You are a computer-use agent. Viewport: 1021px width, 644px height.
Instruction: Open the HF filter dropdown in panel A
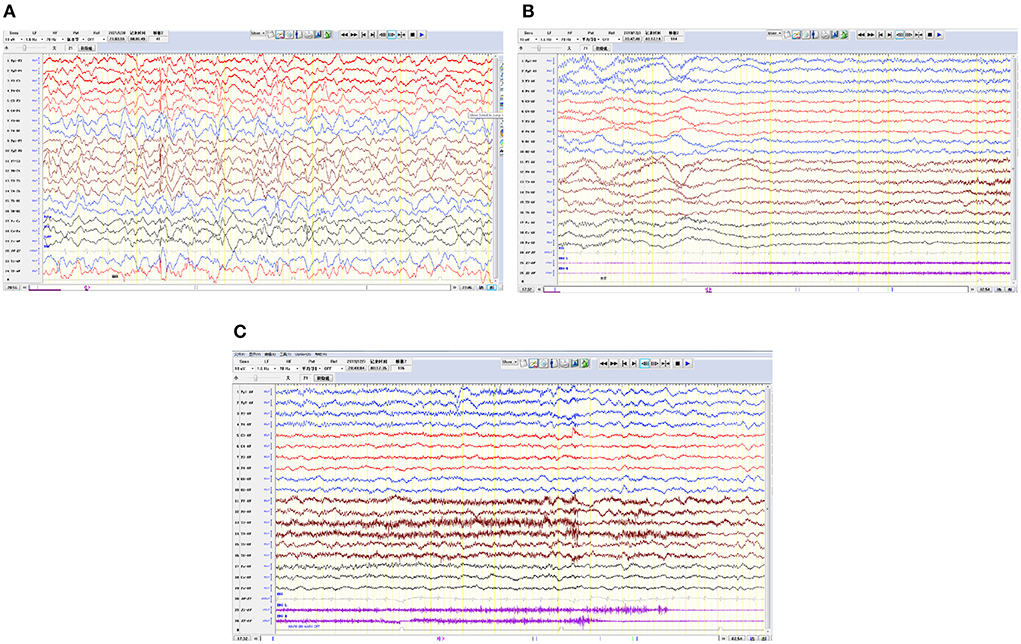[x=55, y=40]
